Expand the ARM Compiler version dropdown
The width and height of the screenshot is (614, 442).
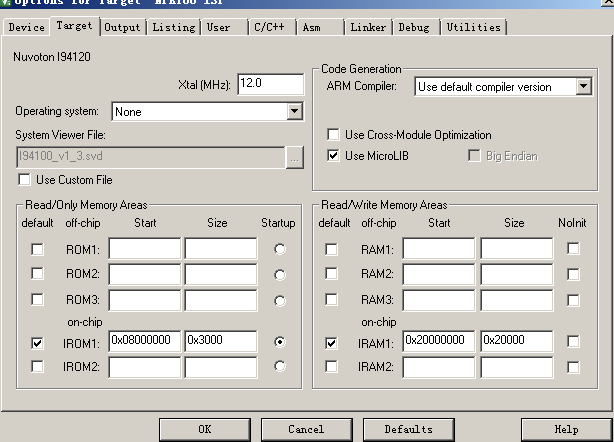(x=583, y=87)
